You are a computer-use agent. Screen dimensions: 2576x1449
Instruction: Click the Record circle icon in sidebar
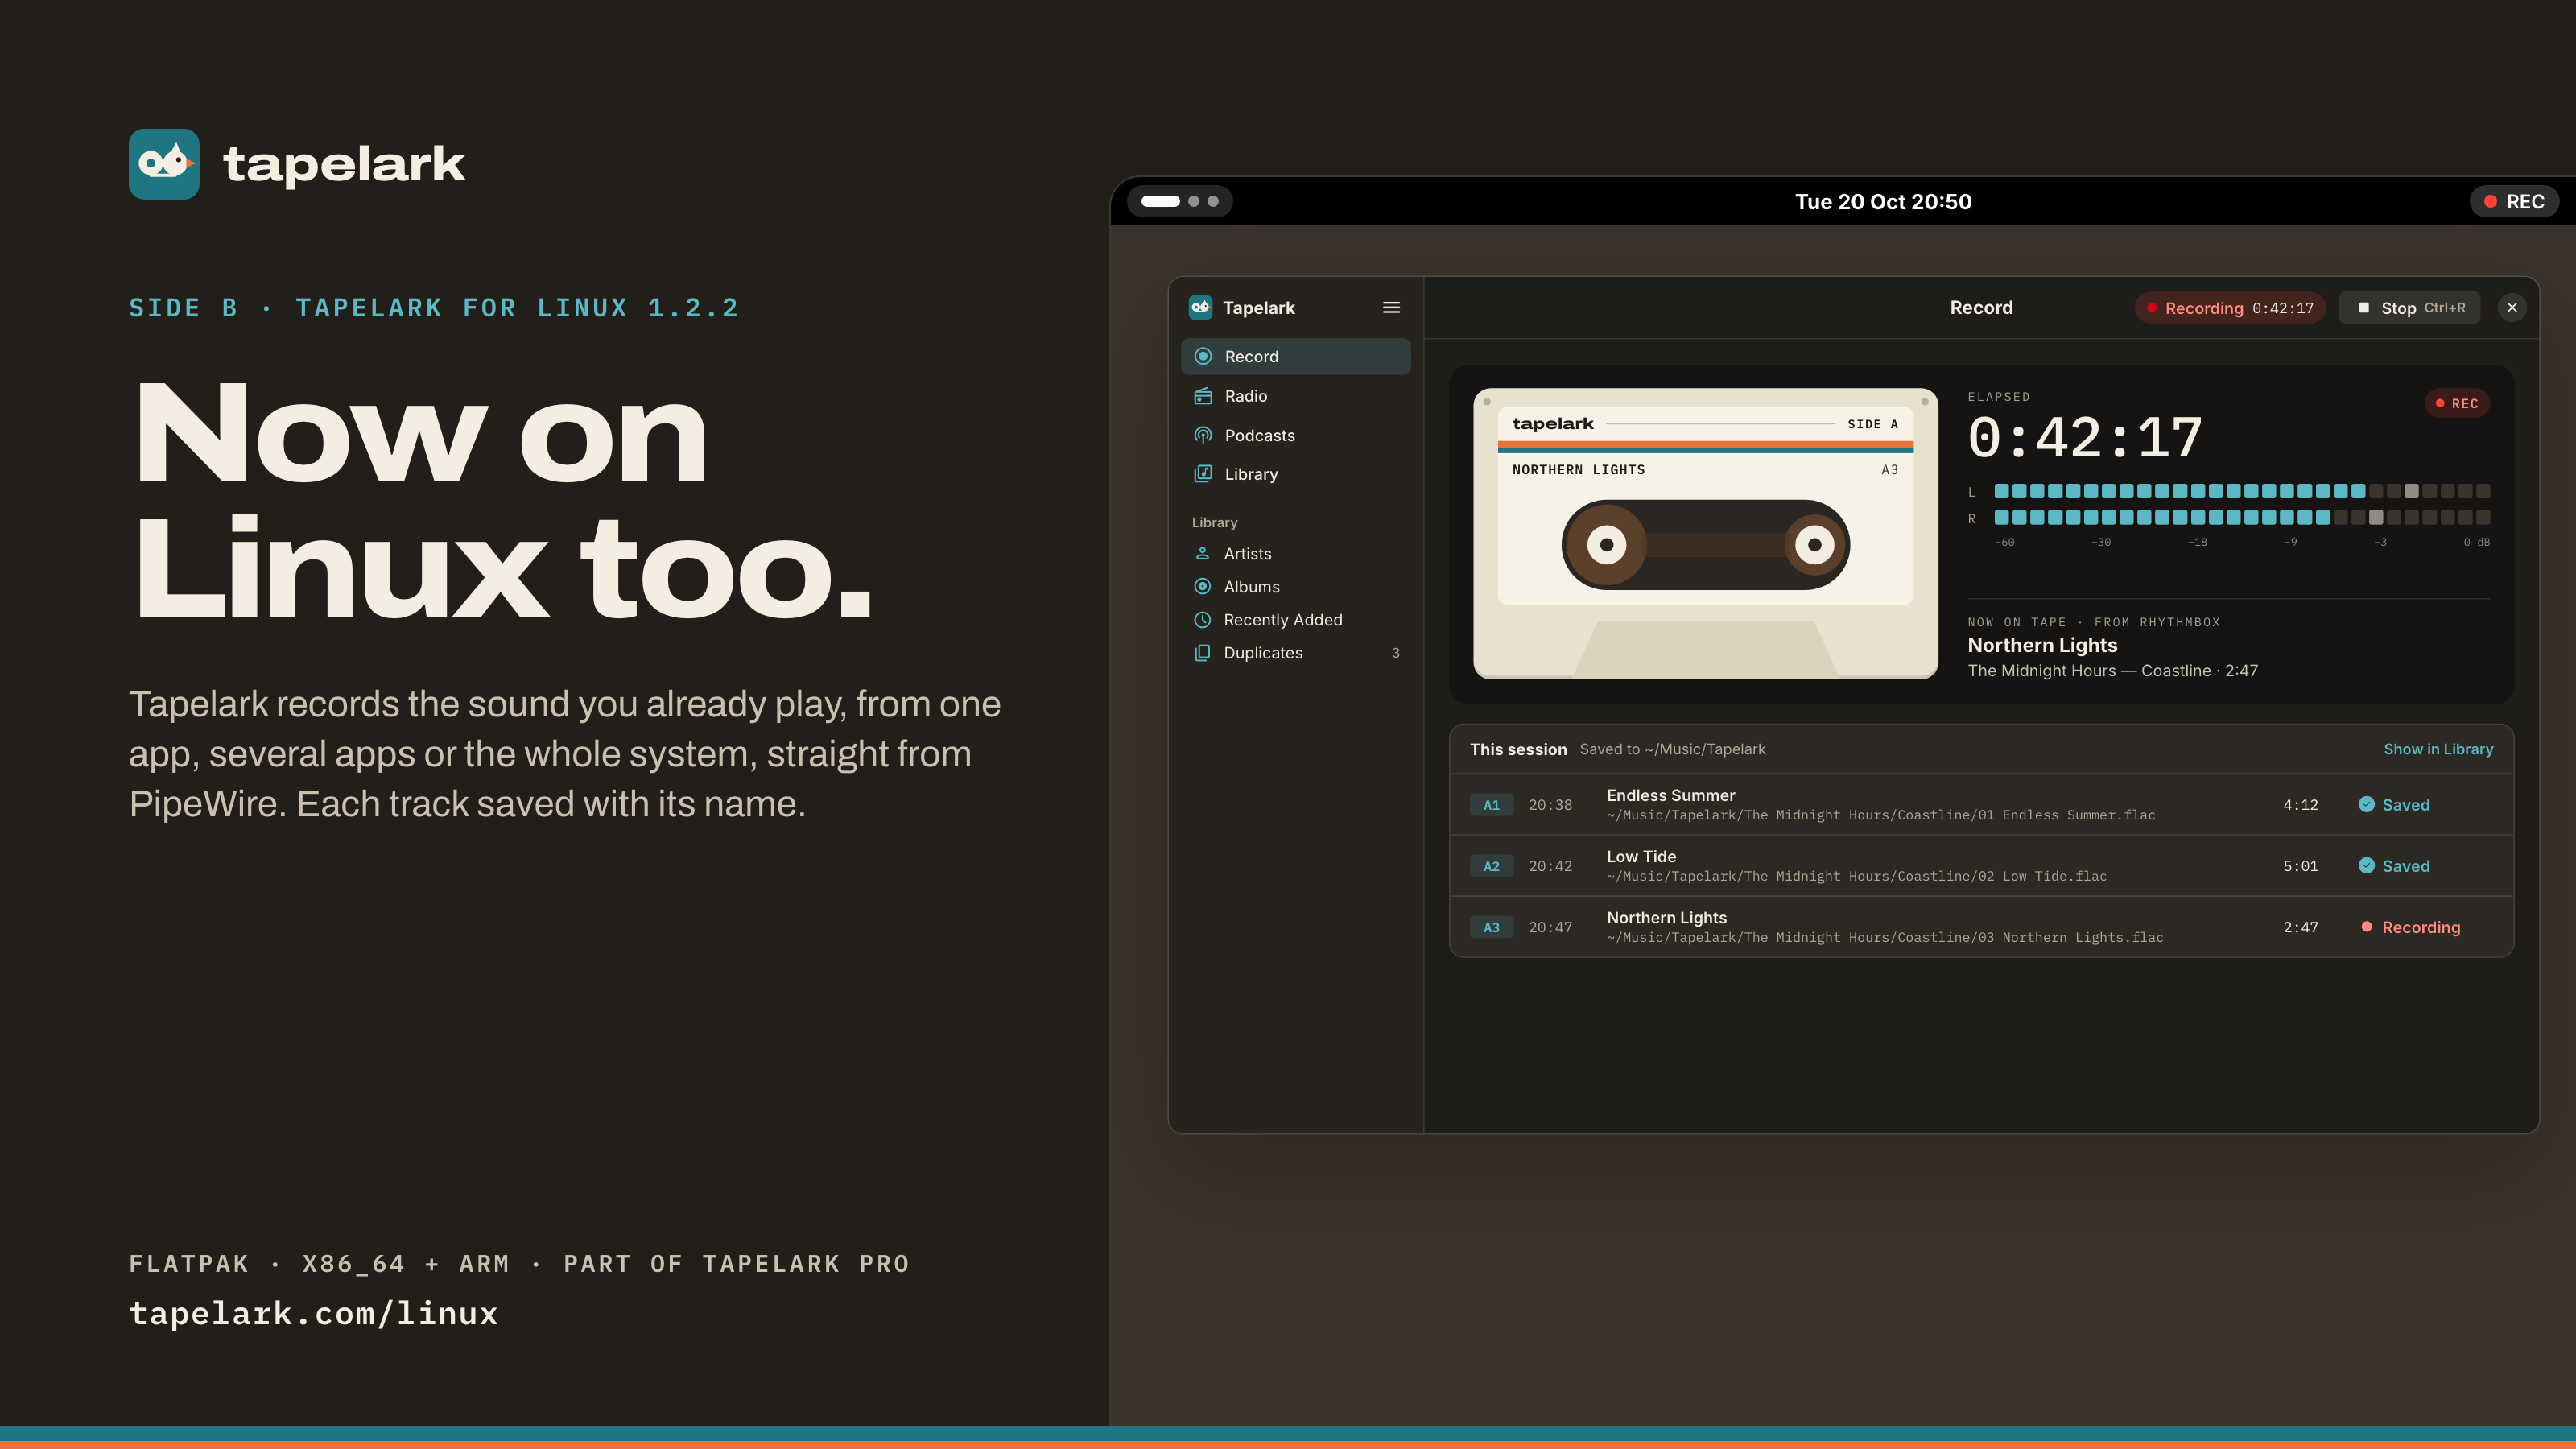[1204, 357]
